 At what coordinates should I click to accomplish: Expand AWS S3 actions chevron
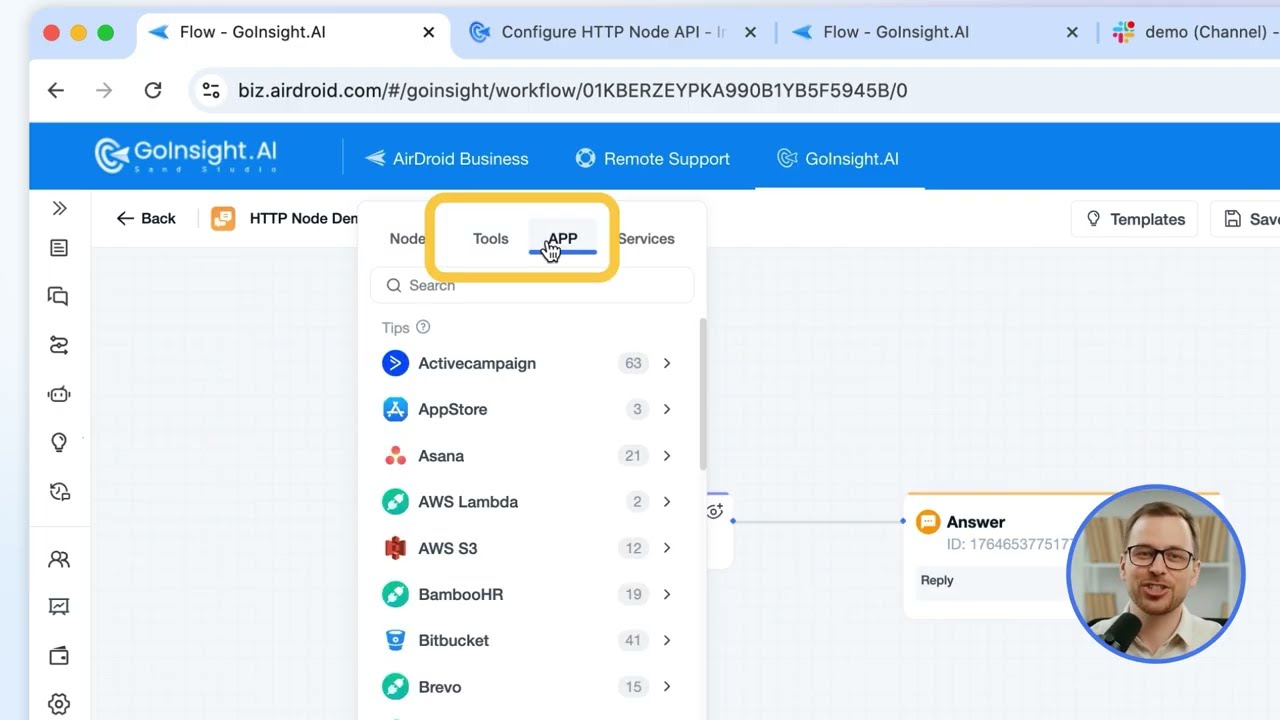pos(667,548)
